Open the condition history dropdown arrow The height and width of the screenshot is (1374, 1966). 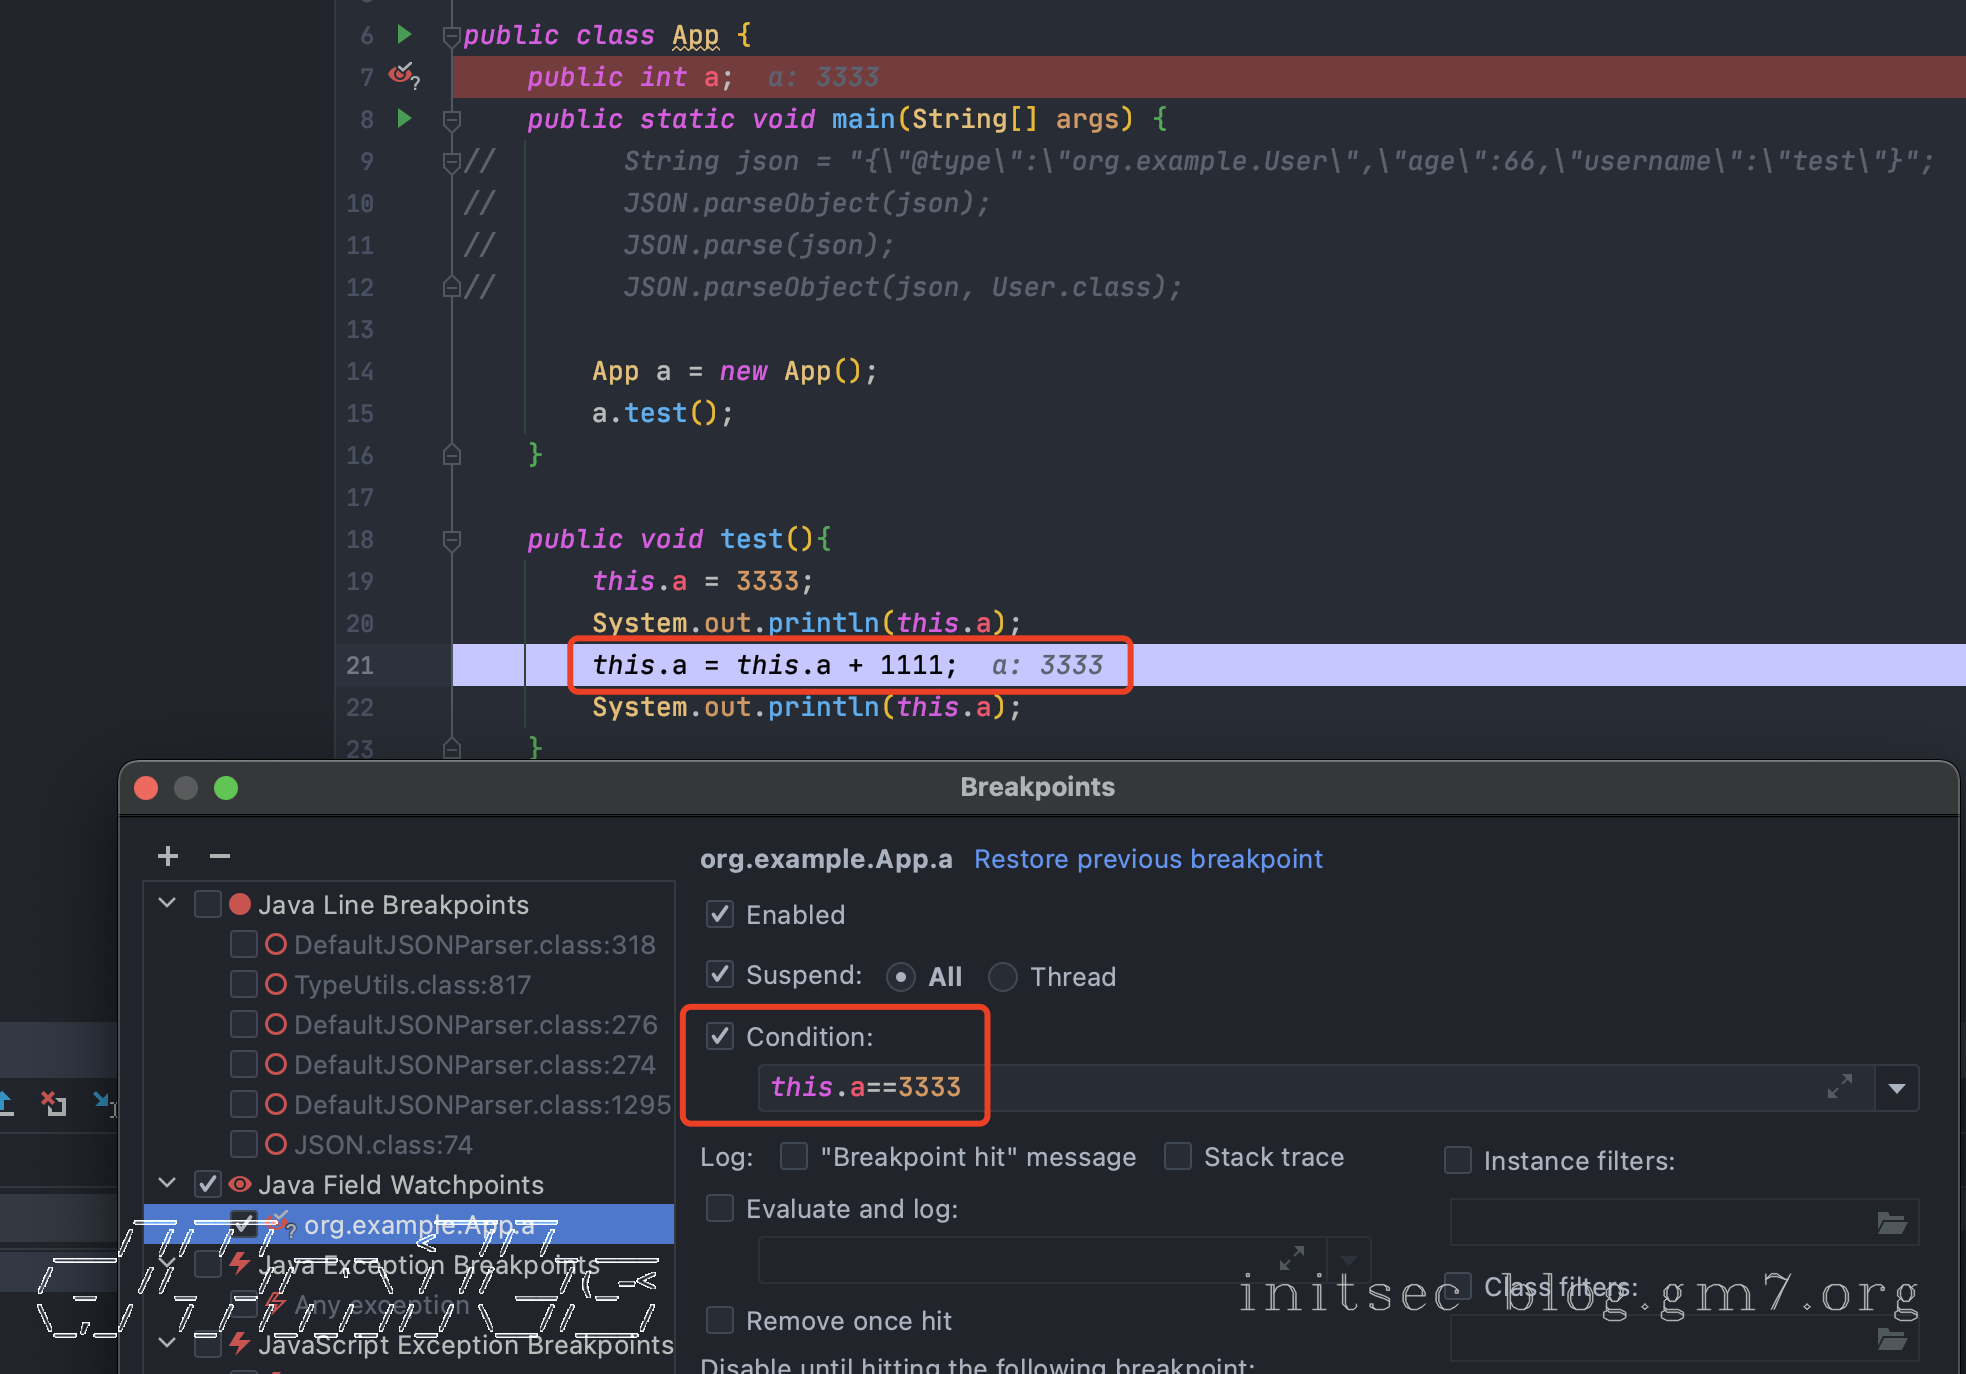click(x=1896, y=1088)
